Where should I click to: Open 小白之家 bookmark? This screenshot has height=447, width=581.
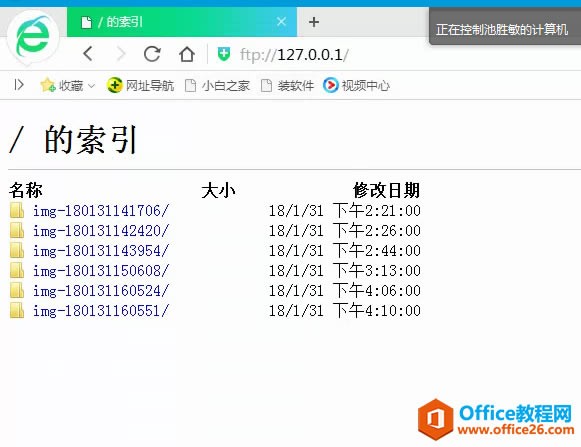(x=218, y=86)
